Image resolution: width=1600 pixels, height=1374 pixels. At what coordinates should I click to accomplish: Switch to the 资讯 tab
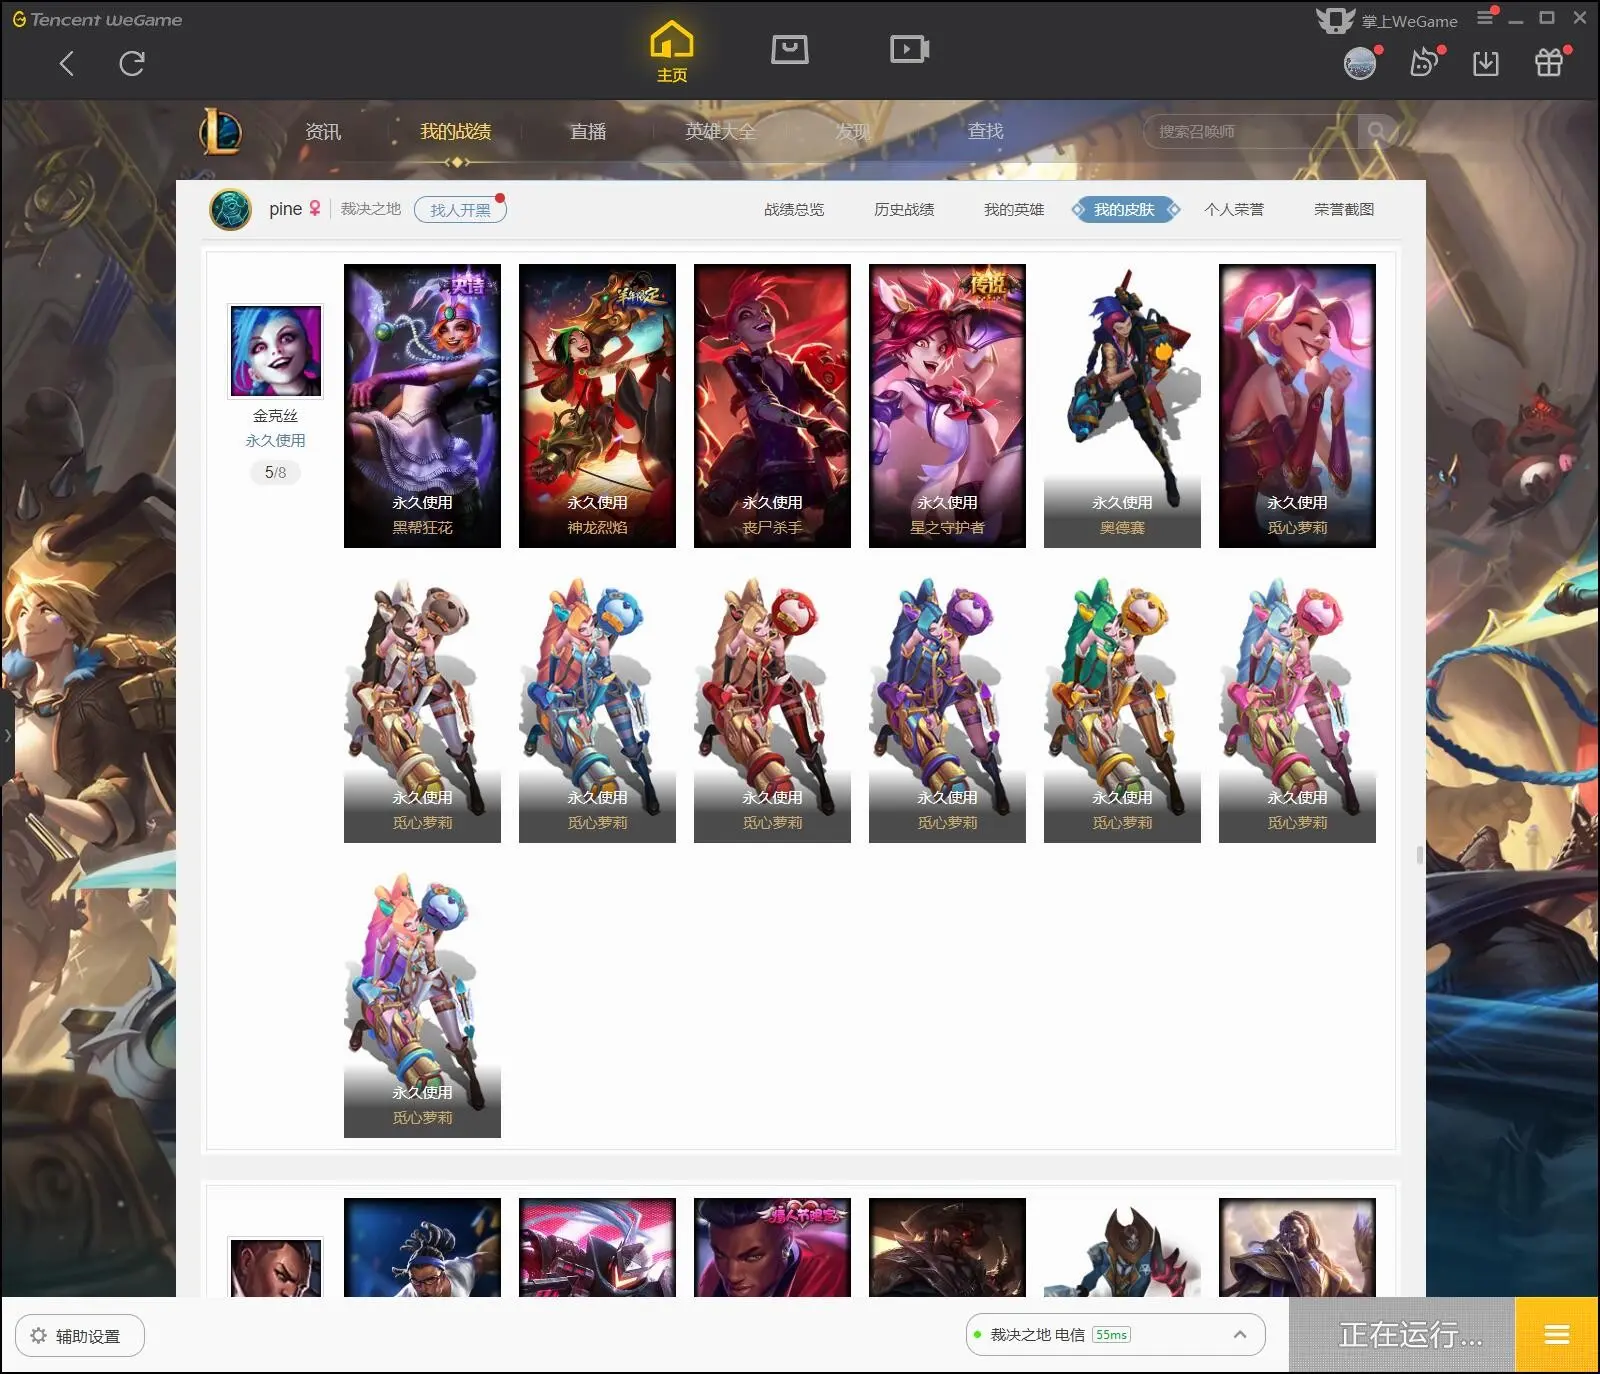click(x=323, y=131)
